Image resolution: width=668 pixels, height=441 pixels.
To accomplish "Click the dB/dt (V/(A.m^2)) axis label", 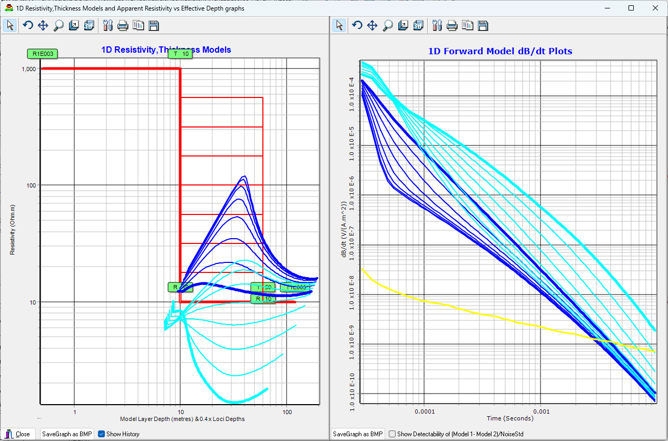I will pyautogui.click(x=342, y=231).
